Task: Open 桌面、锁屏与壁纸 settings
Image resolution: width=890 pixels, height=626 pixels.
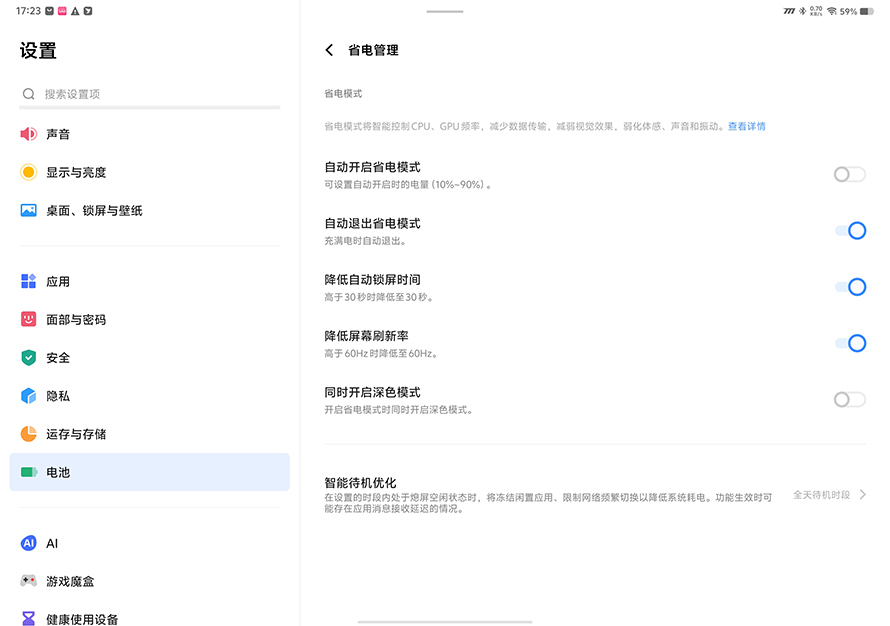Action: [x=150, y=211]
